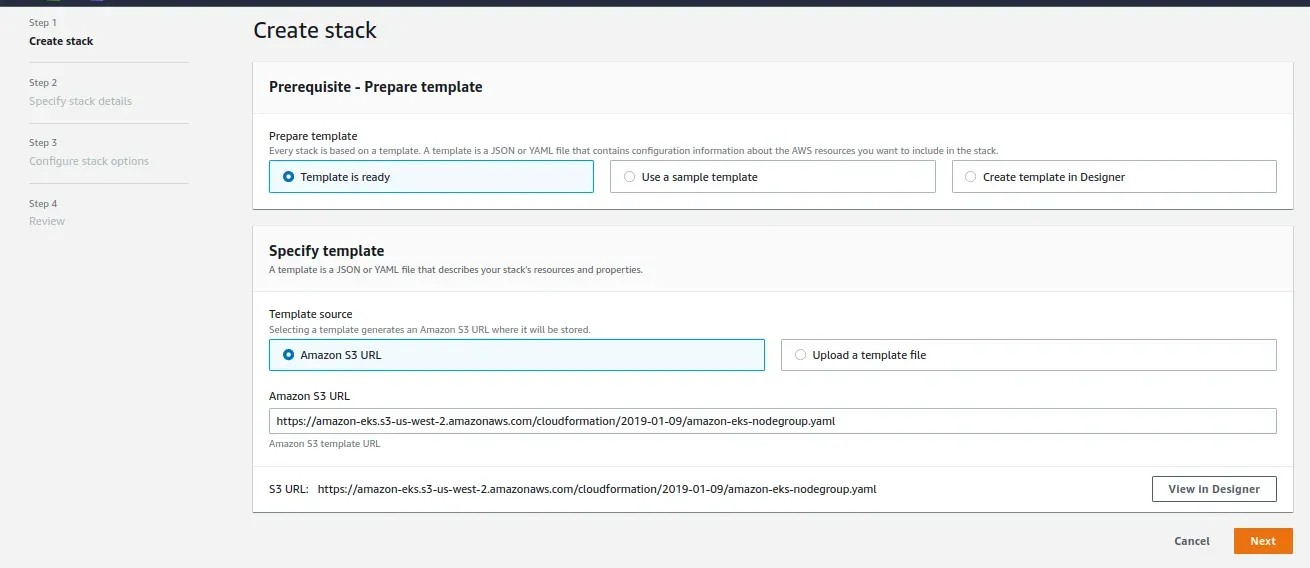Click the "Template source" field label
Image resolution: width=1310 pixels, height=568 pixels.
click(x=310, y=314)
